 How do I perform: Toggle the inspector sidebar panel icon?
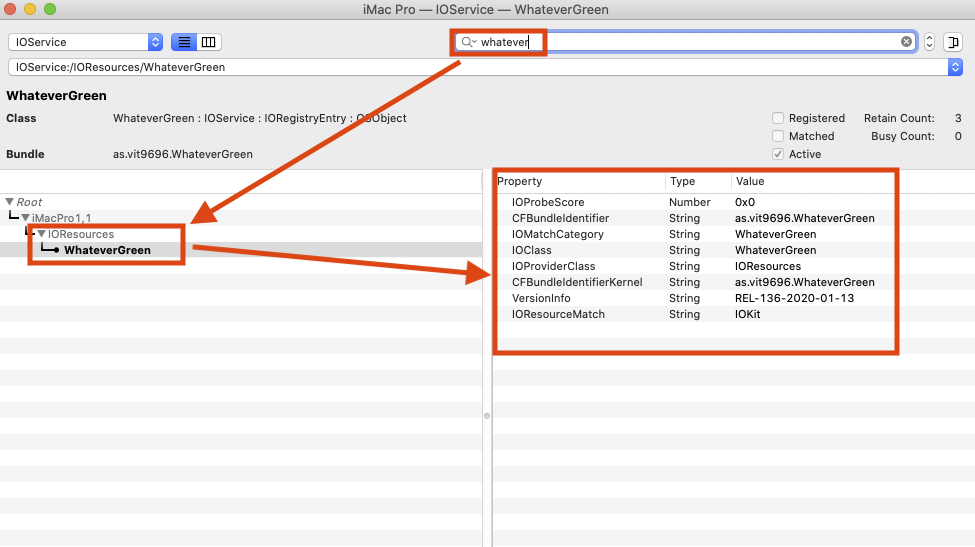[953, 42]
